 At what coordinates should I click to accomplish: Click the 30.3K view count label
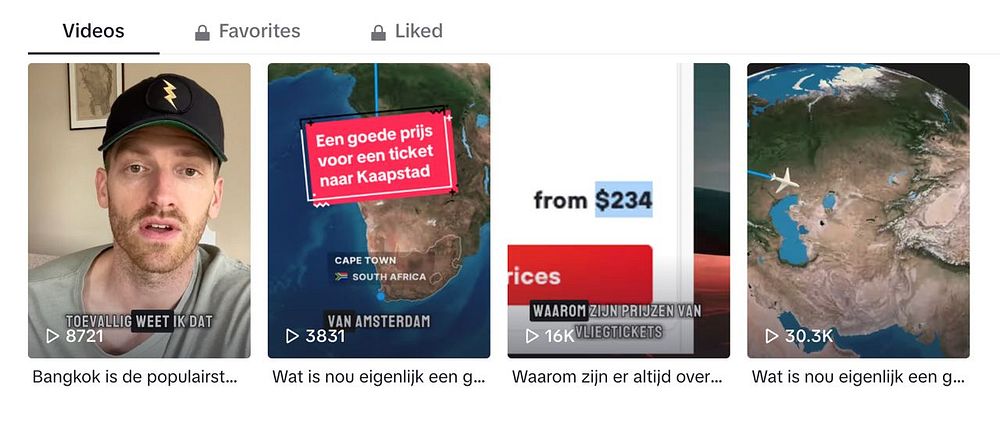pos(809,336)
